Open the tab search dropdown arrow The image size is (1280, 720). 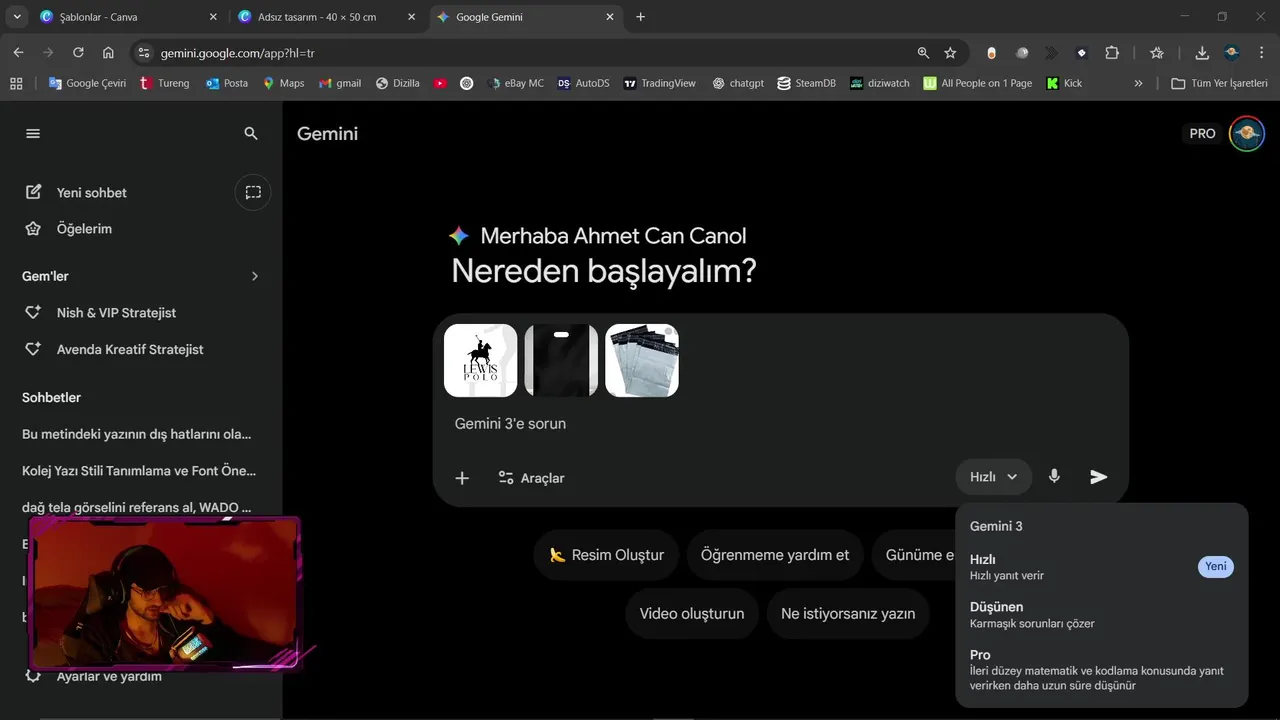[x=17, y=17]
